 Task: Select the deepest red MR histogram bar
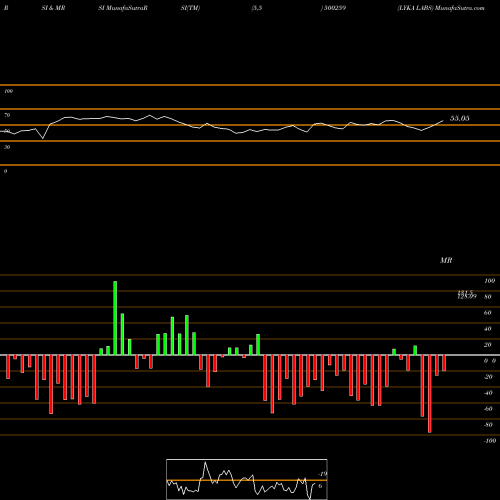pyautogui.click(x=429, y=394)
